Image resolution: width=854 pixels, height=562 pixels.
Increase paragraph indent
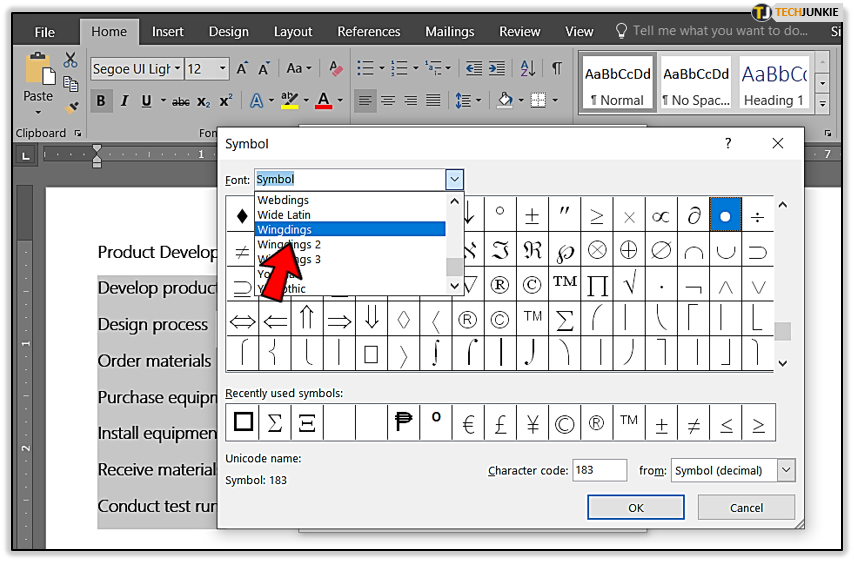497,69
